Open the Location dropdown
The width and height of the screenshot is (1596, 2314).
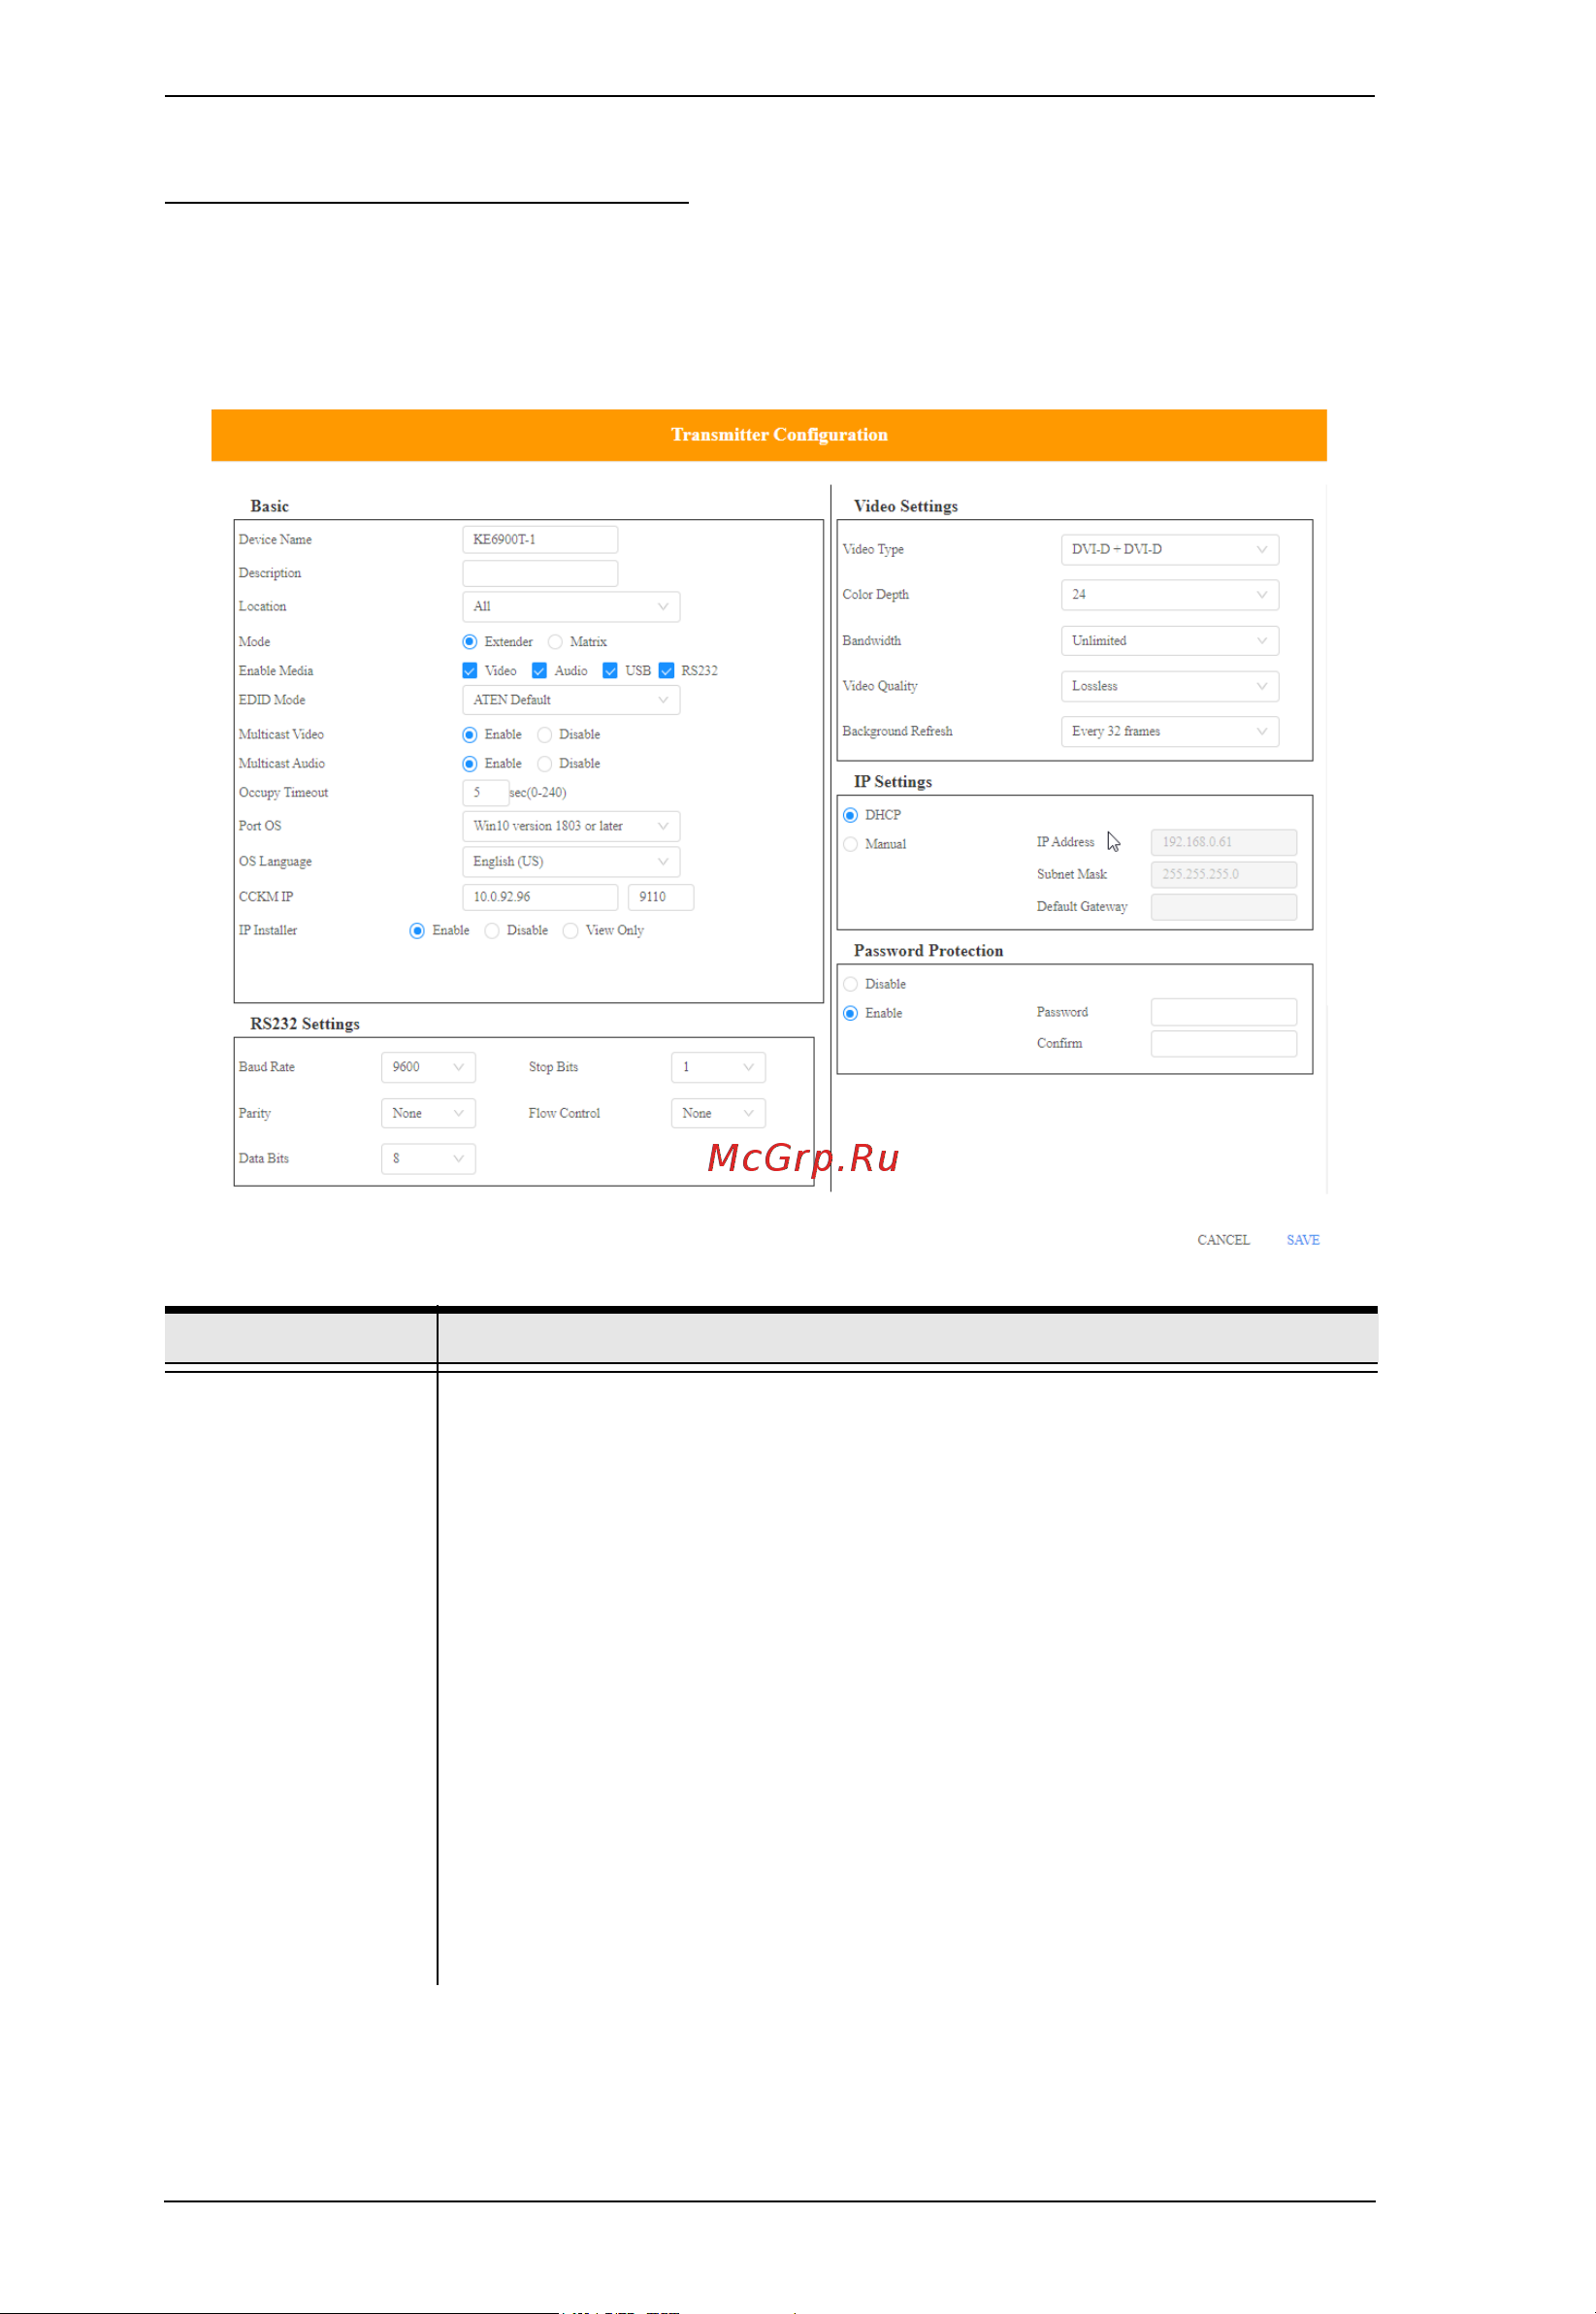point(571,607)
